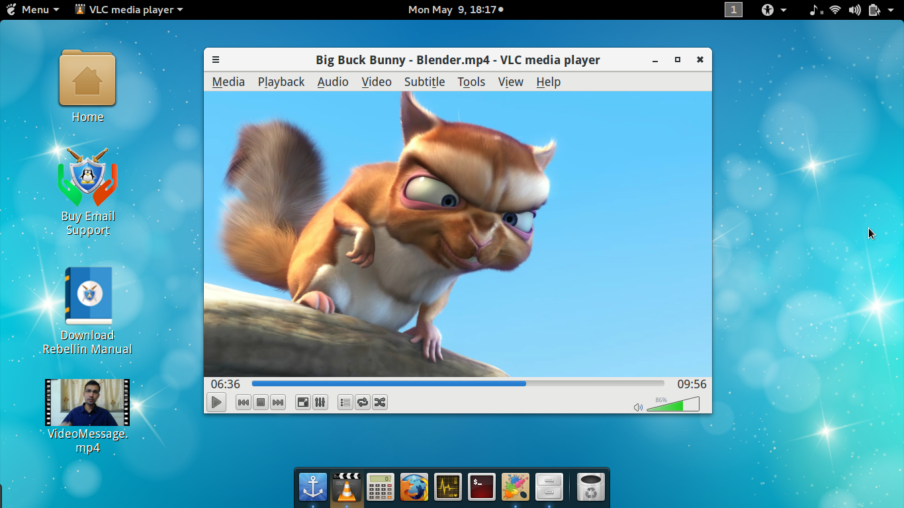This screenshot has width=904, height=508.
Task: Open the Buy Email Support shortcut
Action: 88,192
